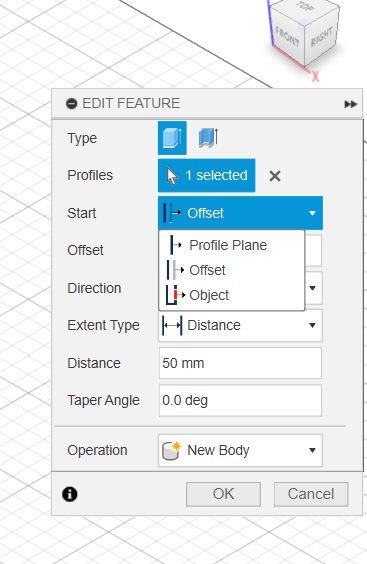Open the Extent Type dropdown set to Distance
Screen dimensions: 367x564
[x=240, y=325]
